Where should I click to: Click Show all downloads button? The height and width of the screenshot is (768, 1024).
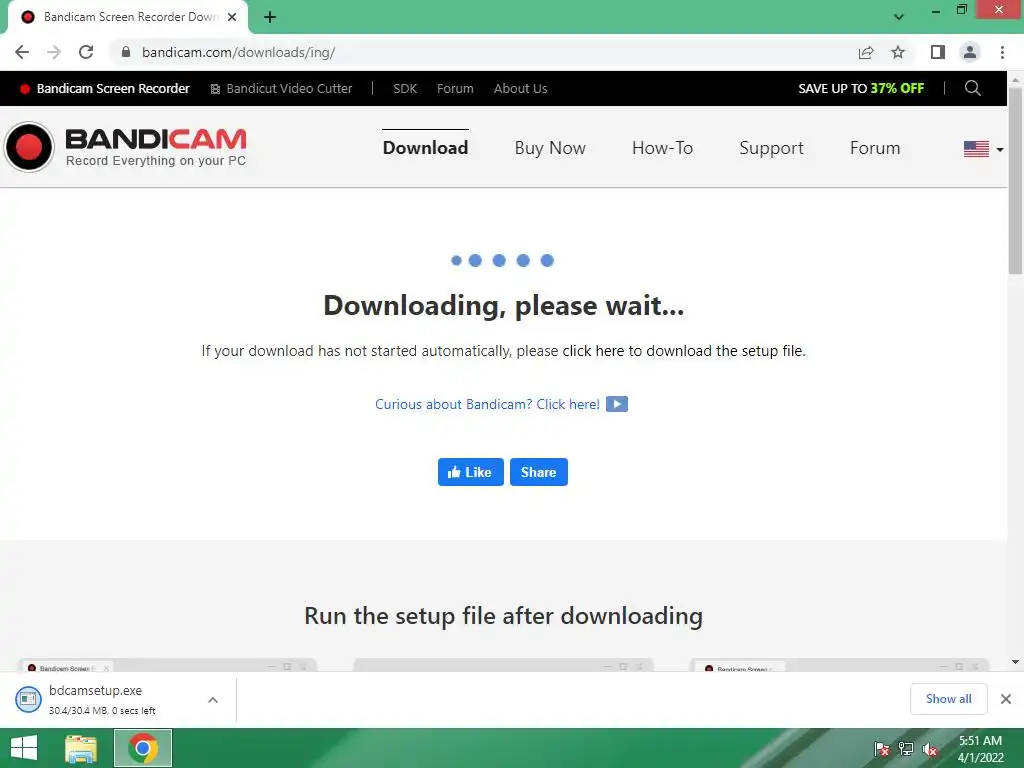pos(948,699)
